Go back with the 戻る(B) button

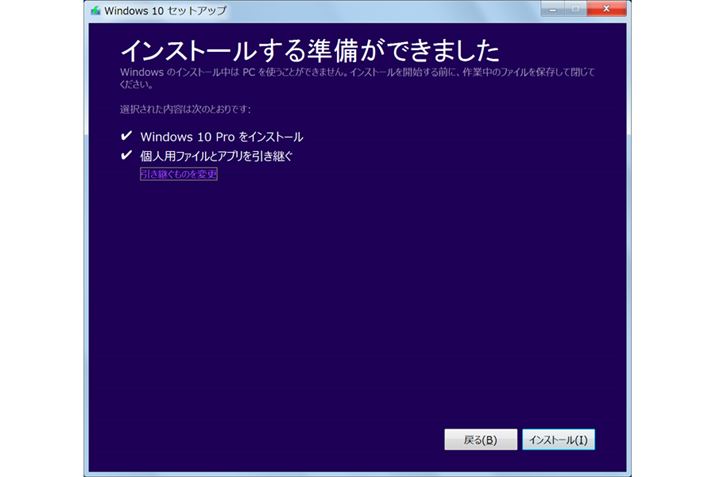pos(481,440)
